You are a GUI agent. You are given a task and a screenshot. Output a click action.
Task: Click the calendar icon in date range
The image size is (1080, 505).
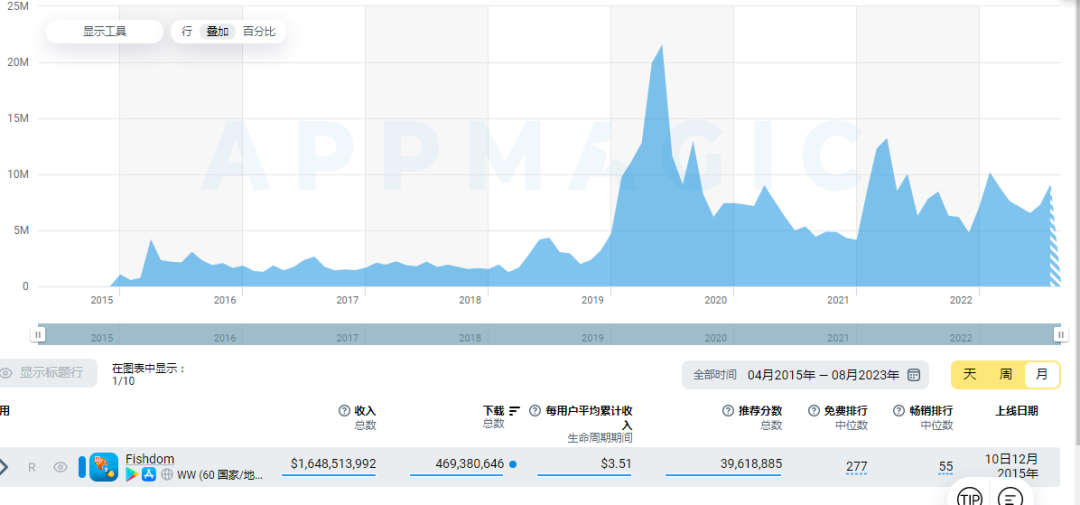coord(913,375)
